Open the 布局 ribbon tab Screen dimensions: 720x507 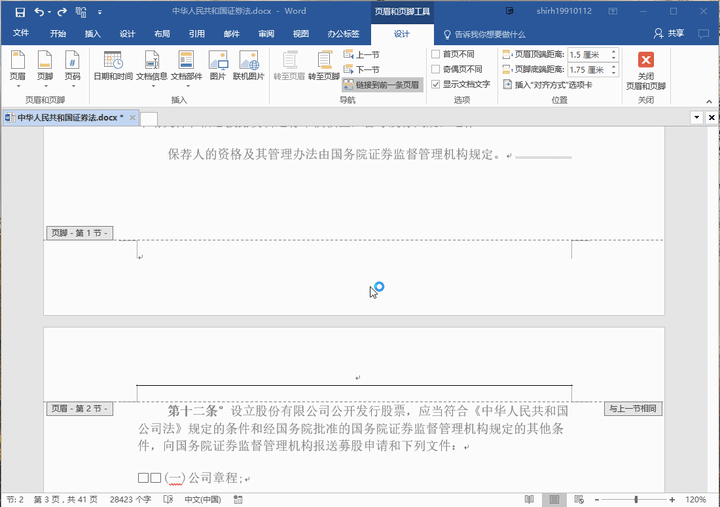click(162, 34)
